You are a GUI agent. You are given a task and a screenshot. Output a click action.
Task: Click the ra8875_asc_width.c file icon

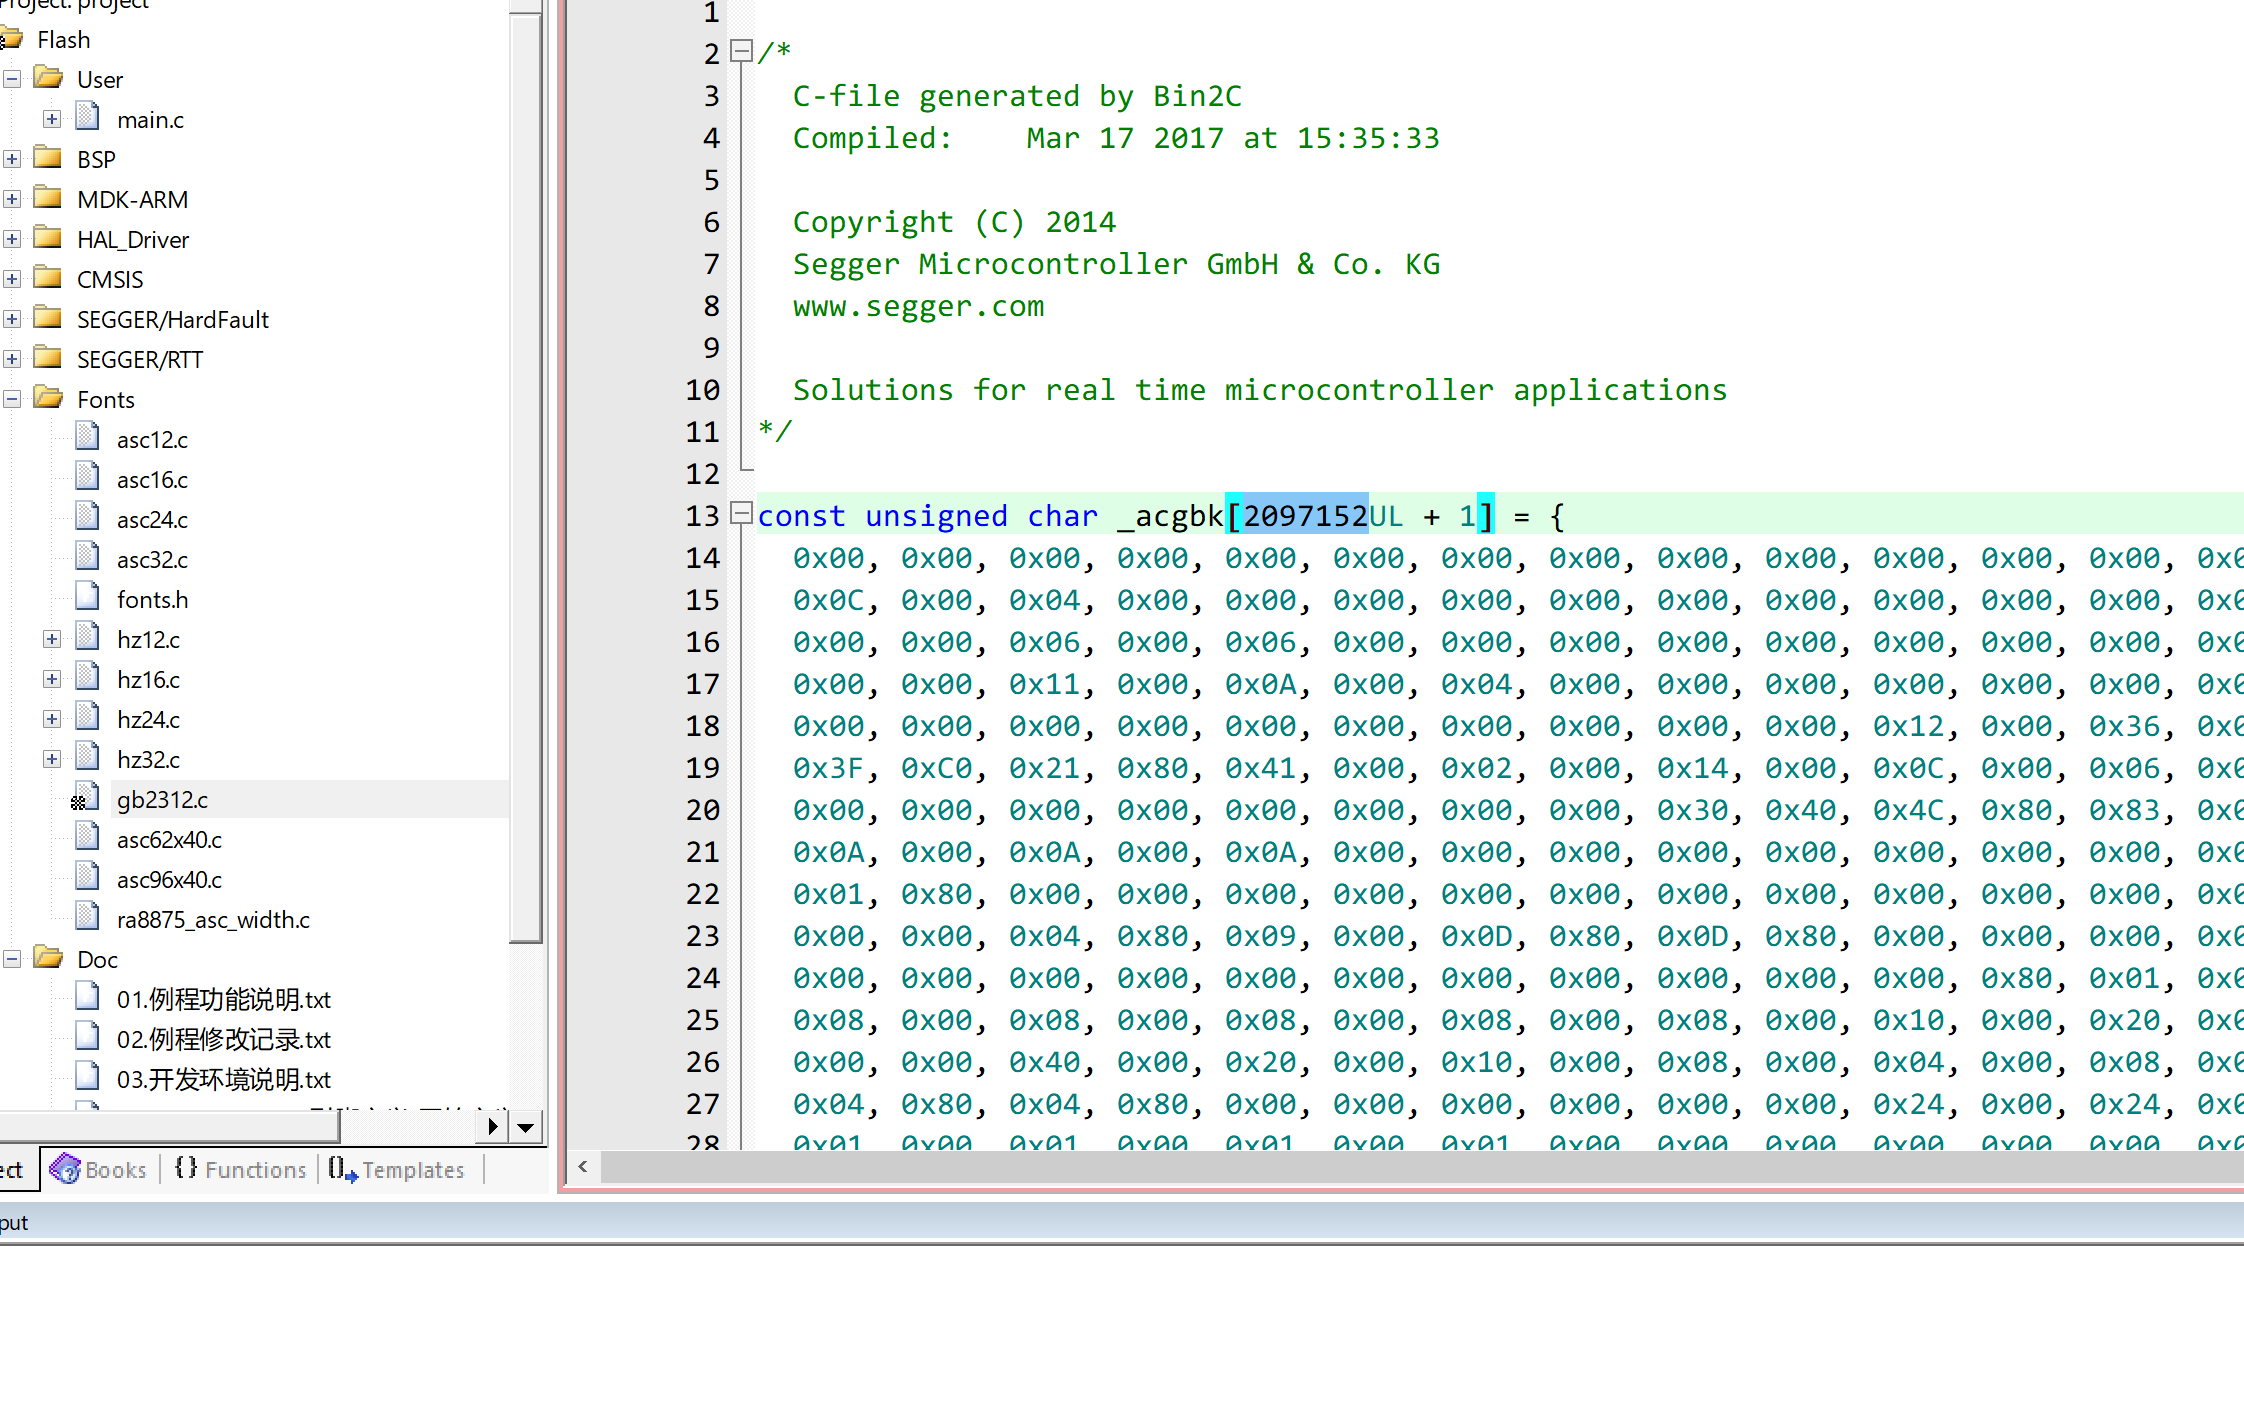[88, 916]
